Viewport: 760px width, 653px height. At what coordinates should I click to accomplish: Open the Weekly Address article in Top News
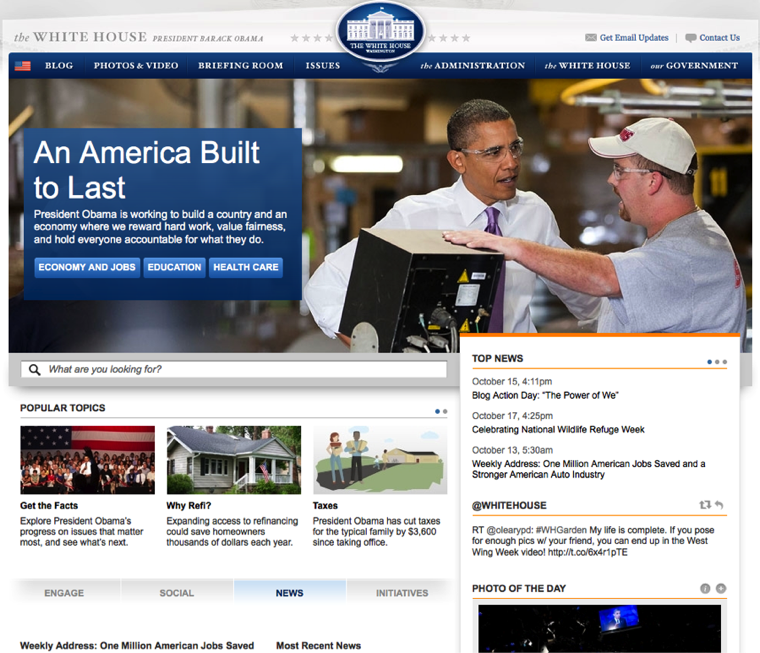[x=588, y=469]
